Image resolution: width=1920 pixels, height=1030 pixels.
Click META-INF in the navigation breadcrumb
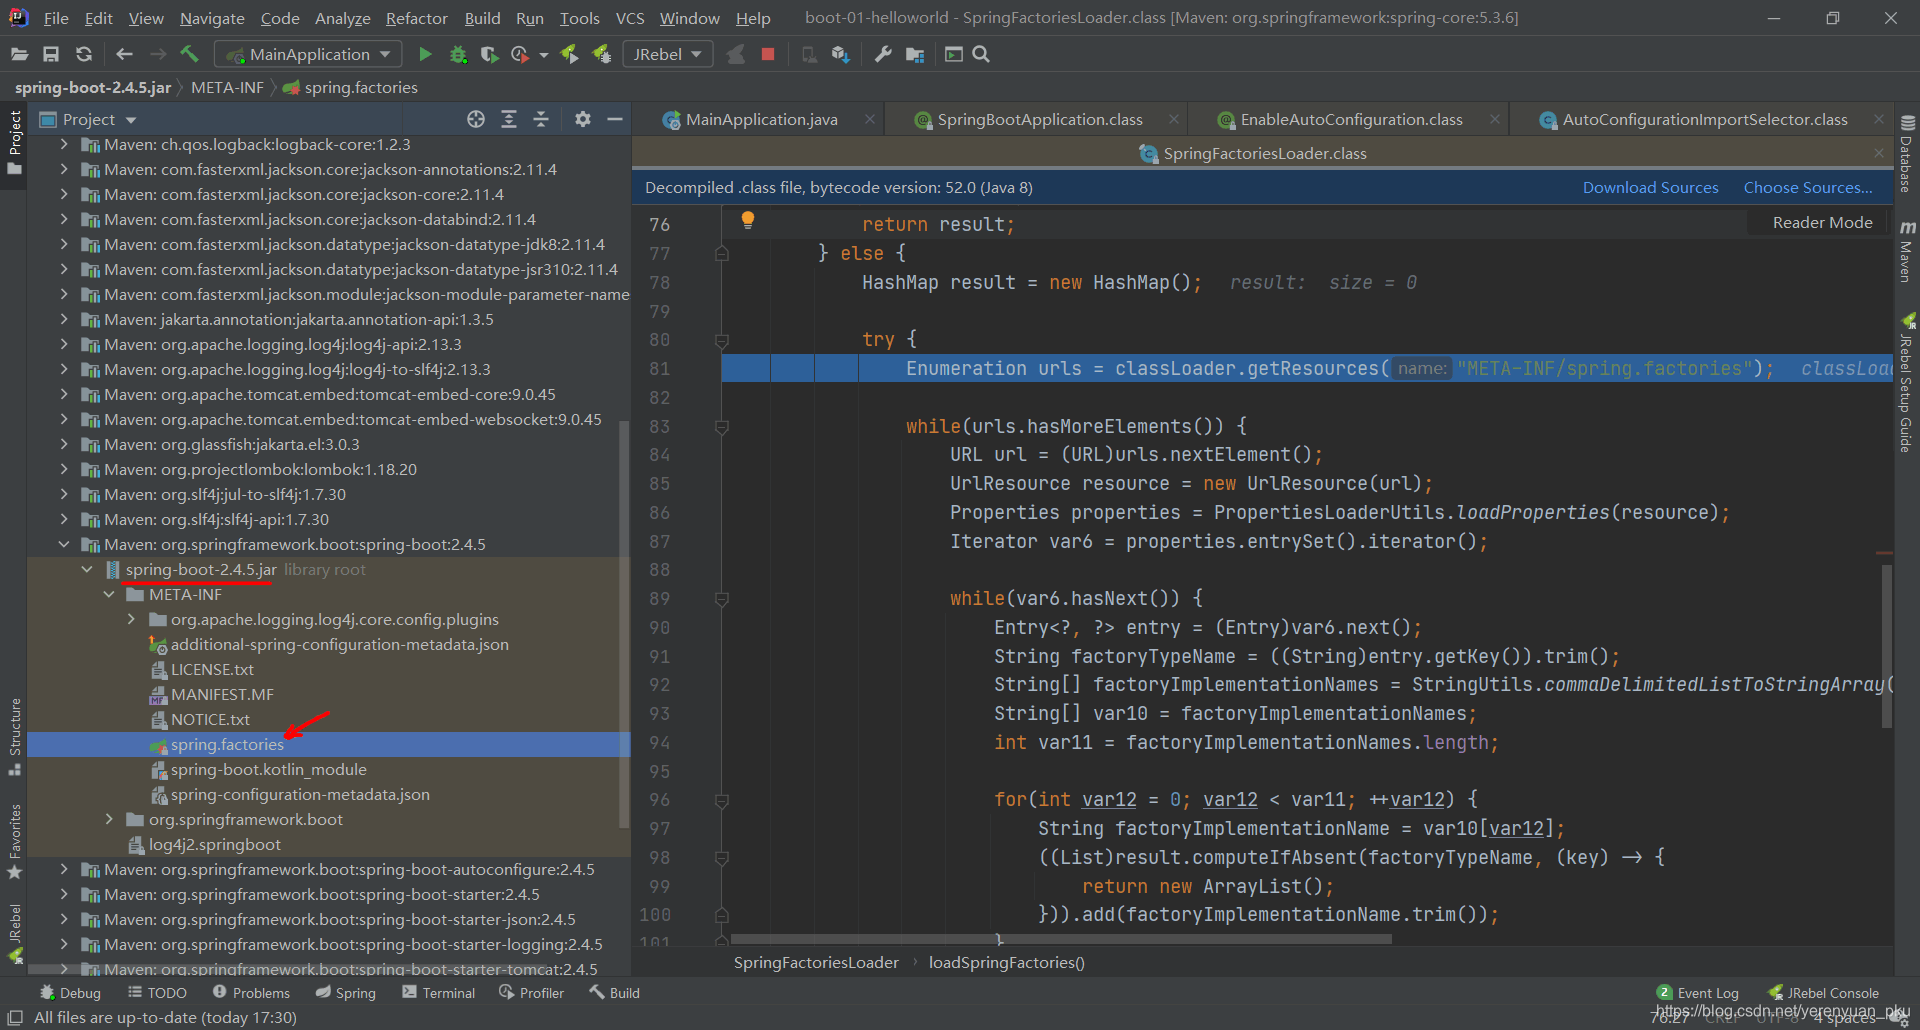click(x=227, y=87)
